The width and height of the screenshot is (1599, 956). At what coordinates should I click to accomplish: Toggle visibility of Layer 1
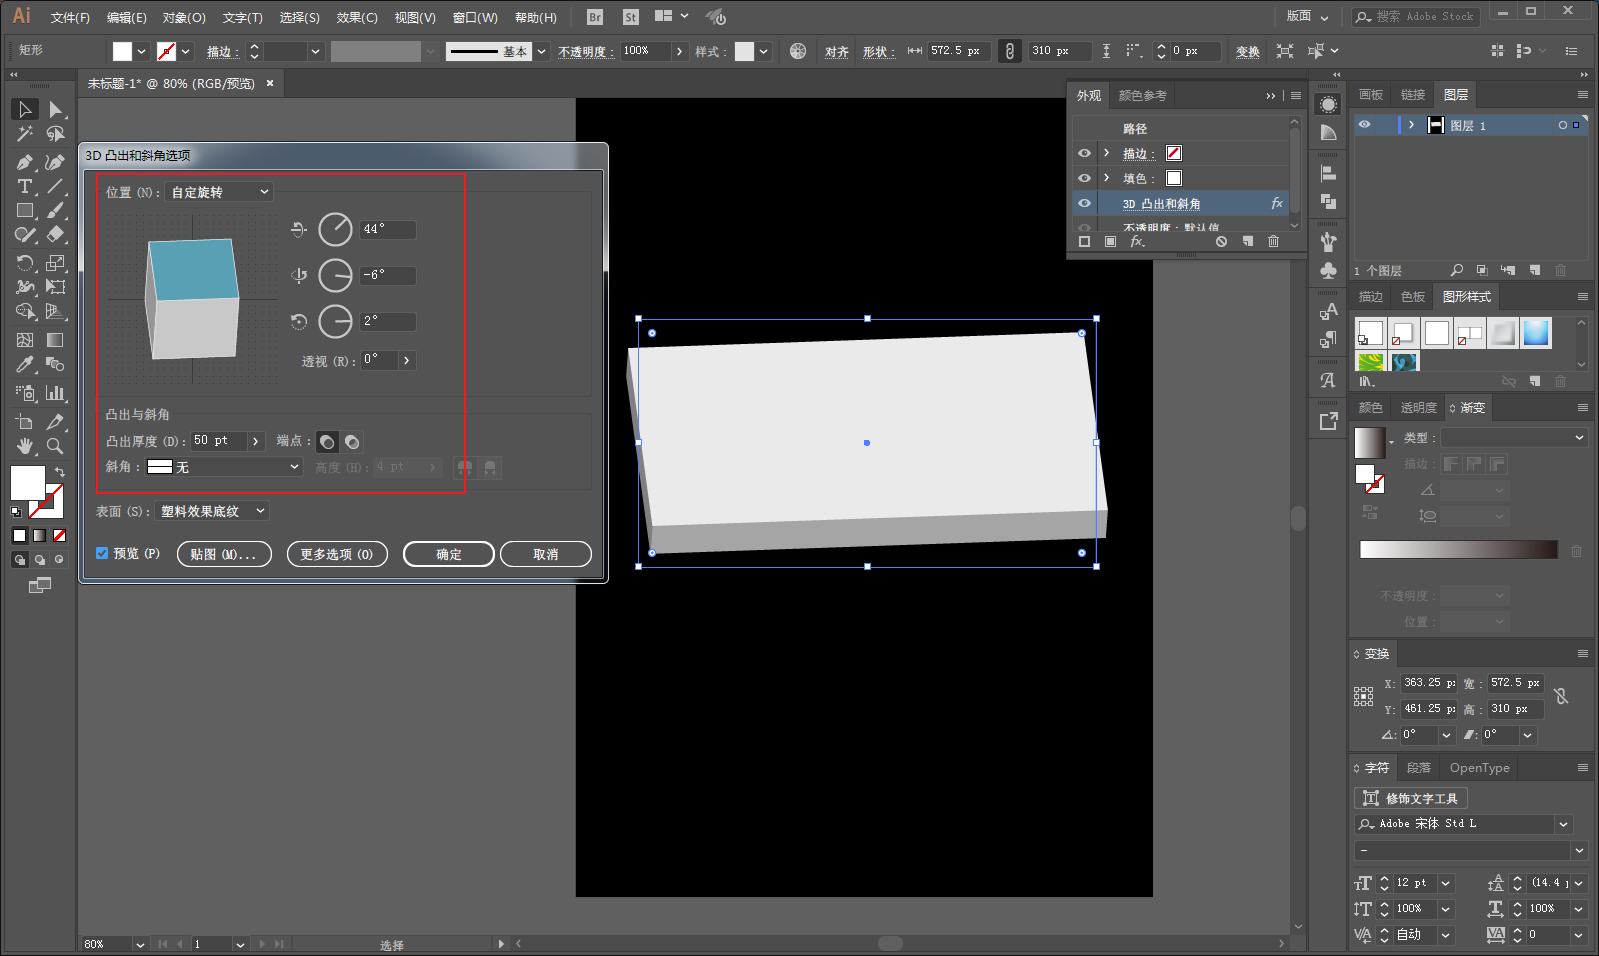[1364, 125]
